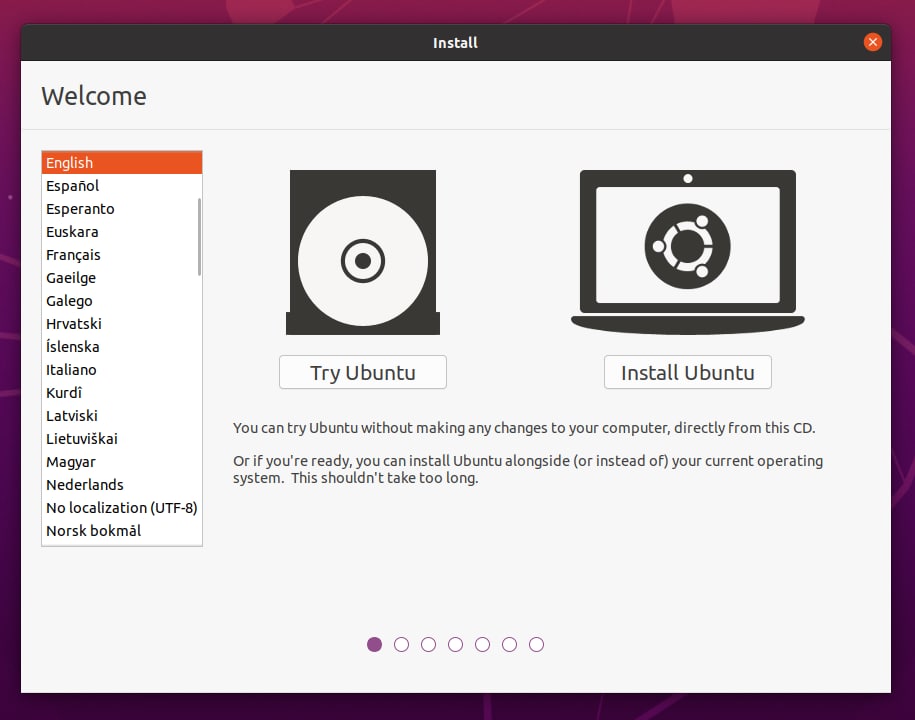Pick Hrvatski as the language
915x720 pixels.
pyautogui.click(x=122, y=324)
